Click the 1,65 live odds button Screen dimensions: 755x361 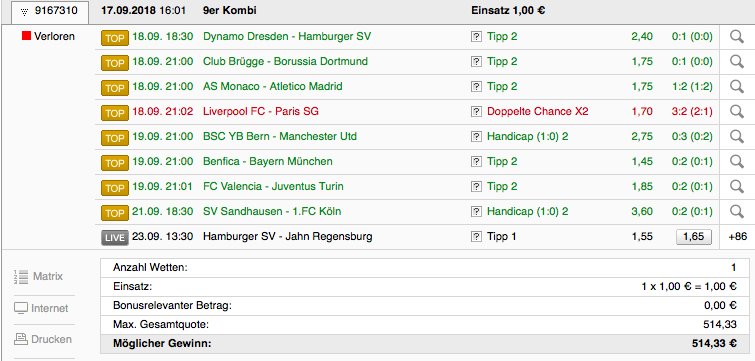click(x=693, y=237)
